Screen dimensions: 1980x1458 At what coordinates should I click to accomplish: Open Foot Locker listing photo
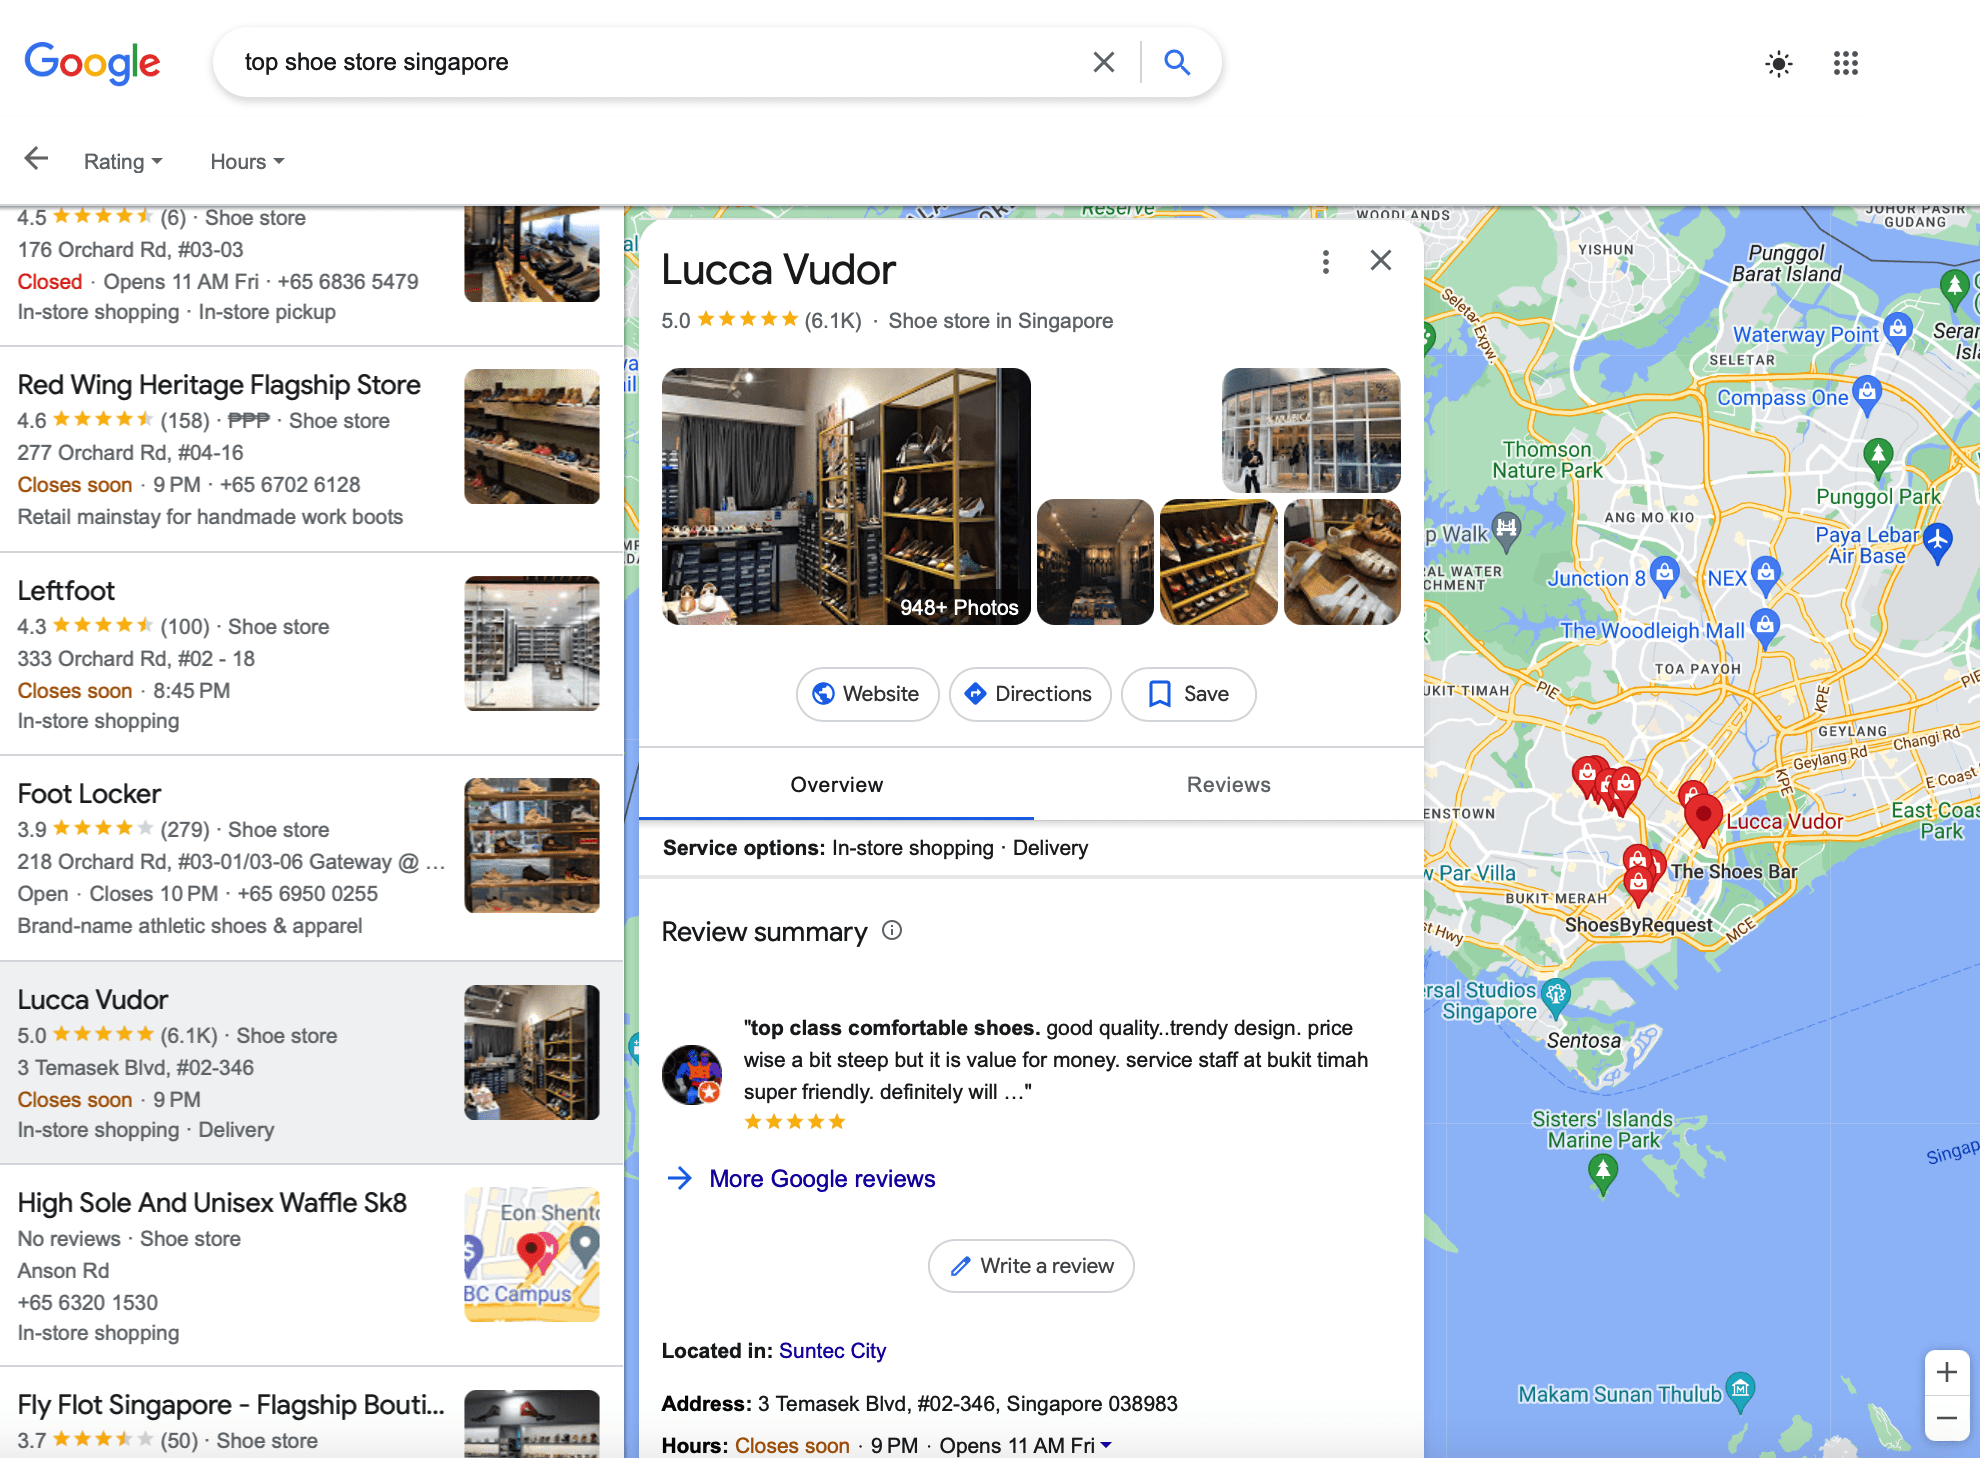pos(532,845)
